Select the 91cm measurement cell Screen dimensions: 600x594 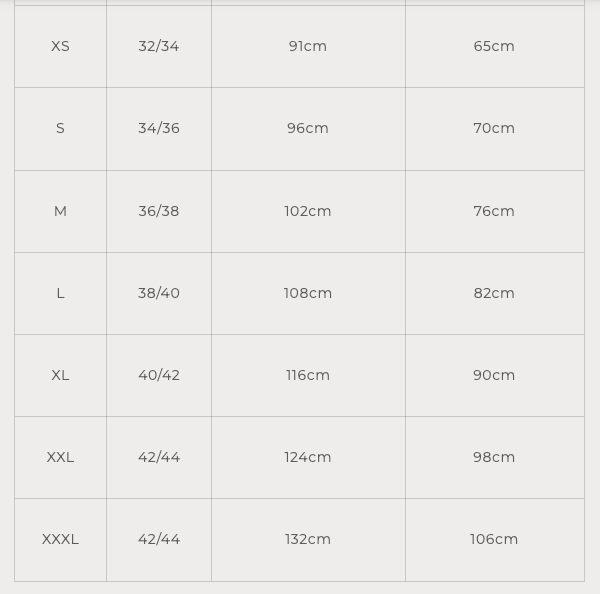308,46
